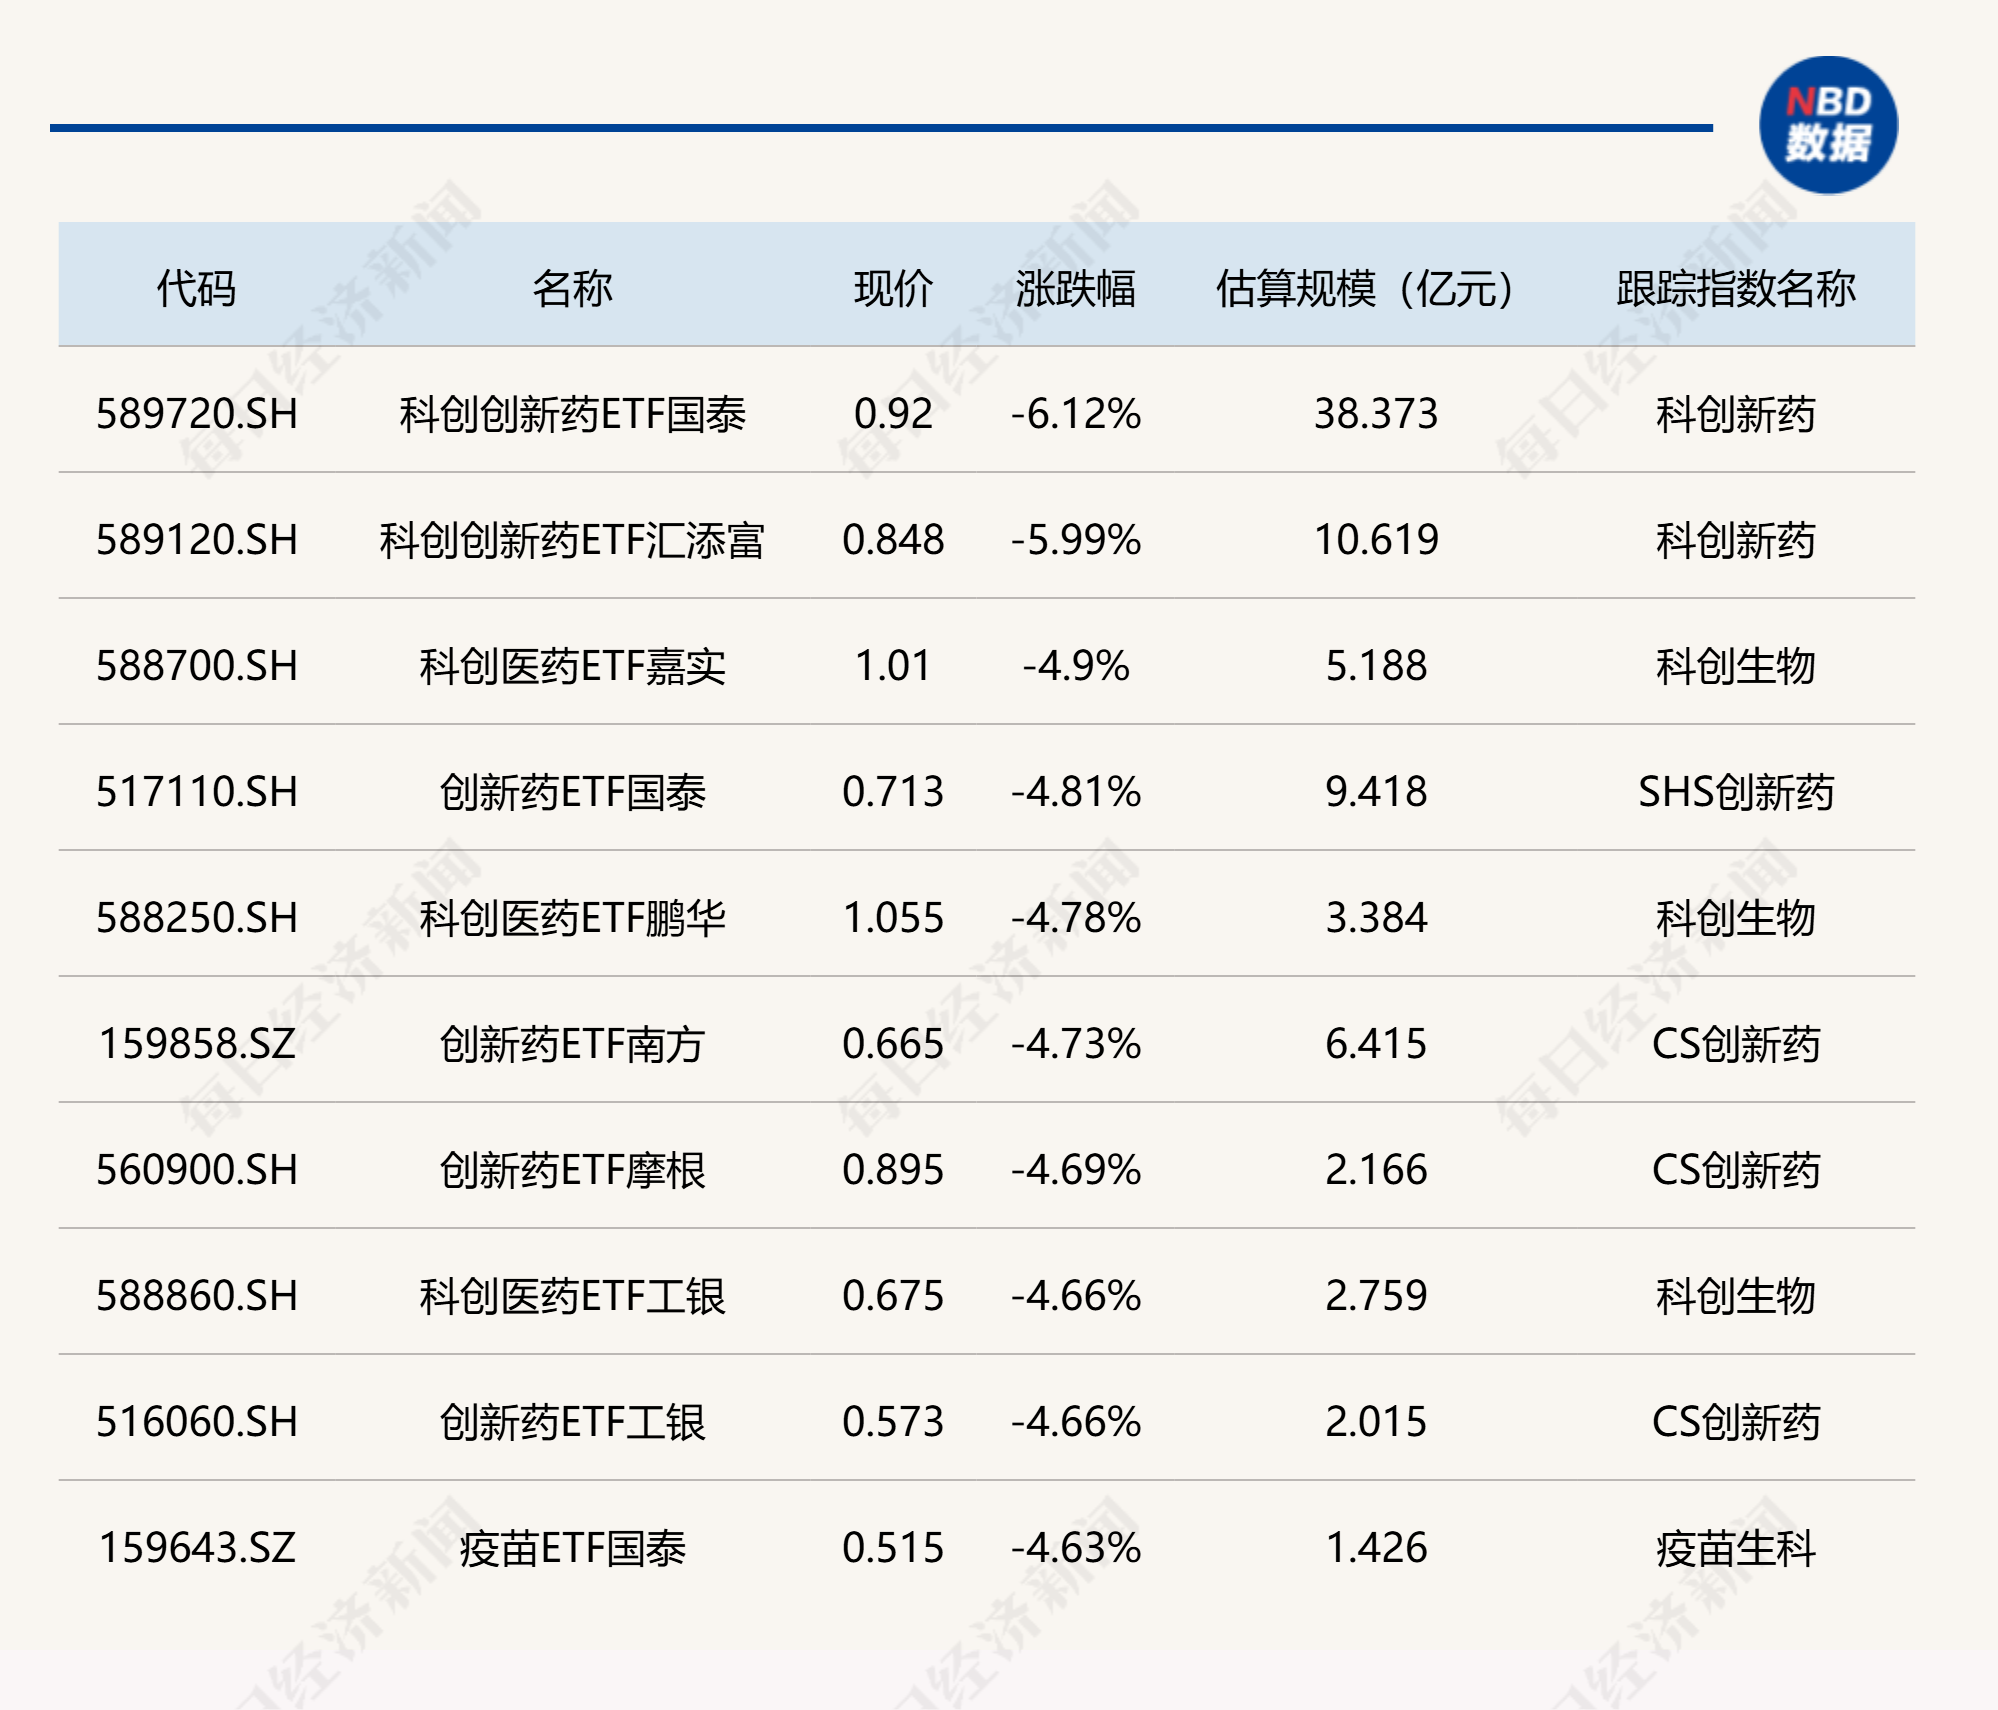The image size is (1998, 1710).
Task: Click fund name 科创医药ETF鹏华
Action: click(x=572, y=917)
